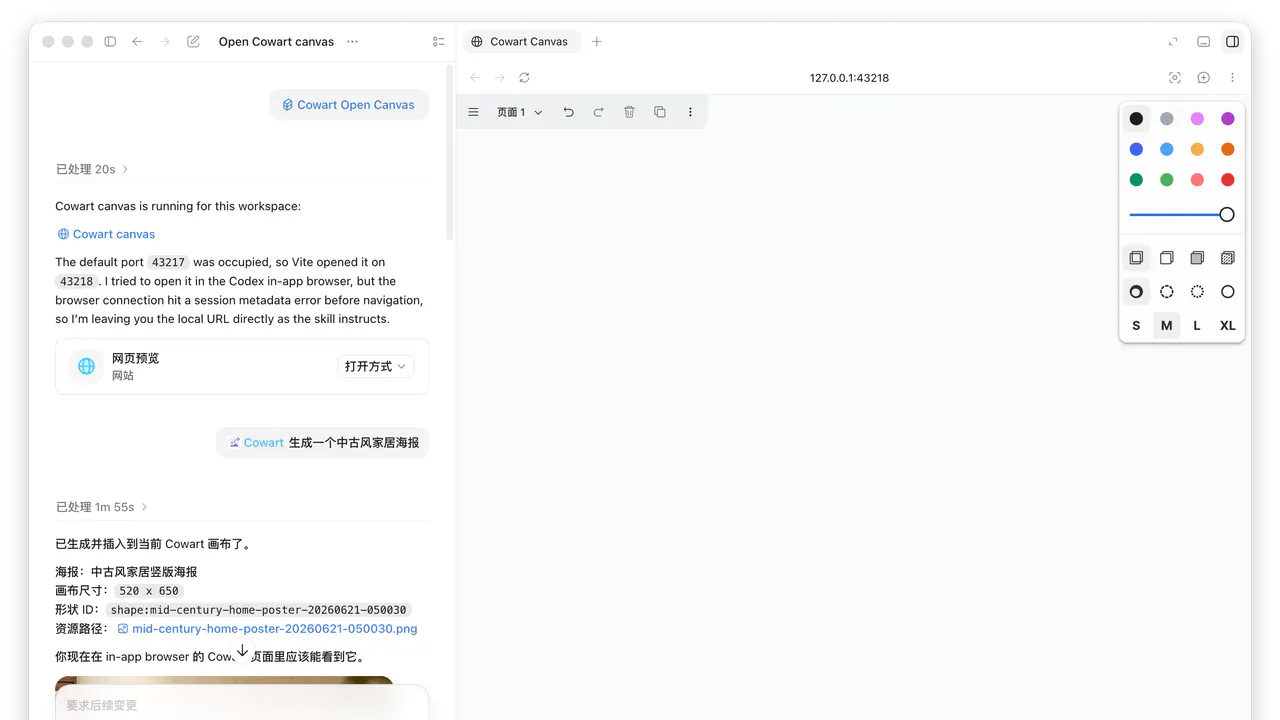1280x720 pixels.
Task: Click the Cowart Open Canvas message chip
Action: (x=348, y=105)
